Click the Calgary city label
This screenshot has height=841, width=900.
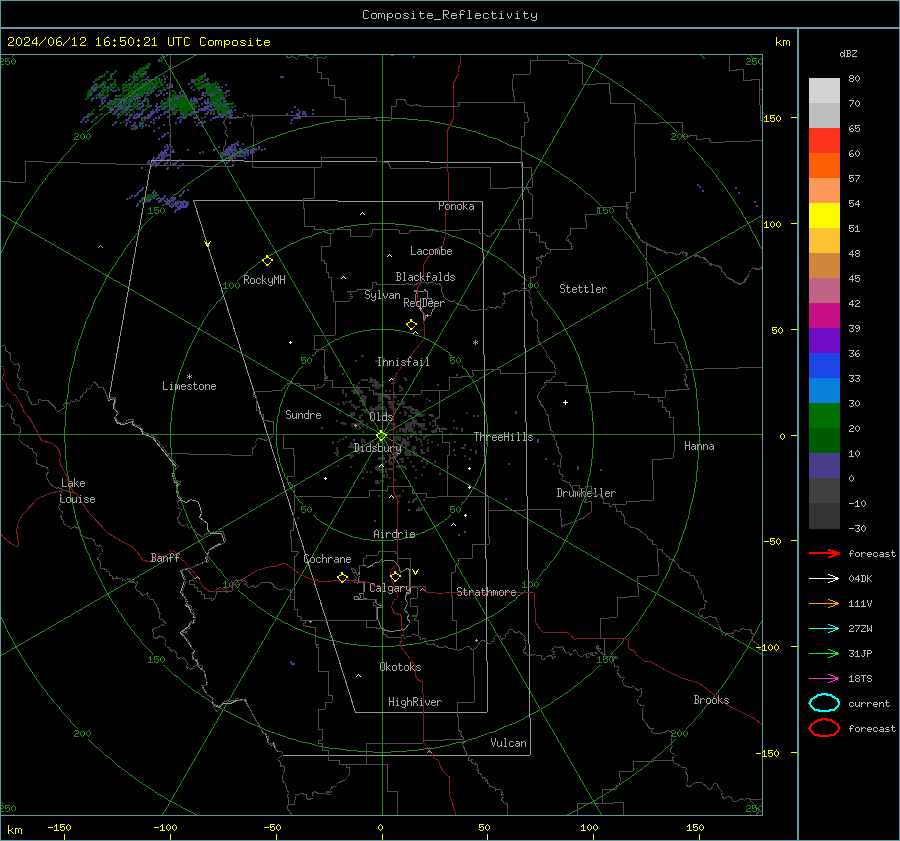(x=390, y=588)
